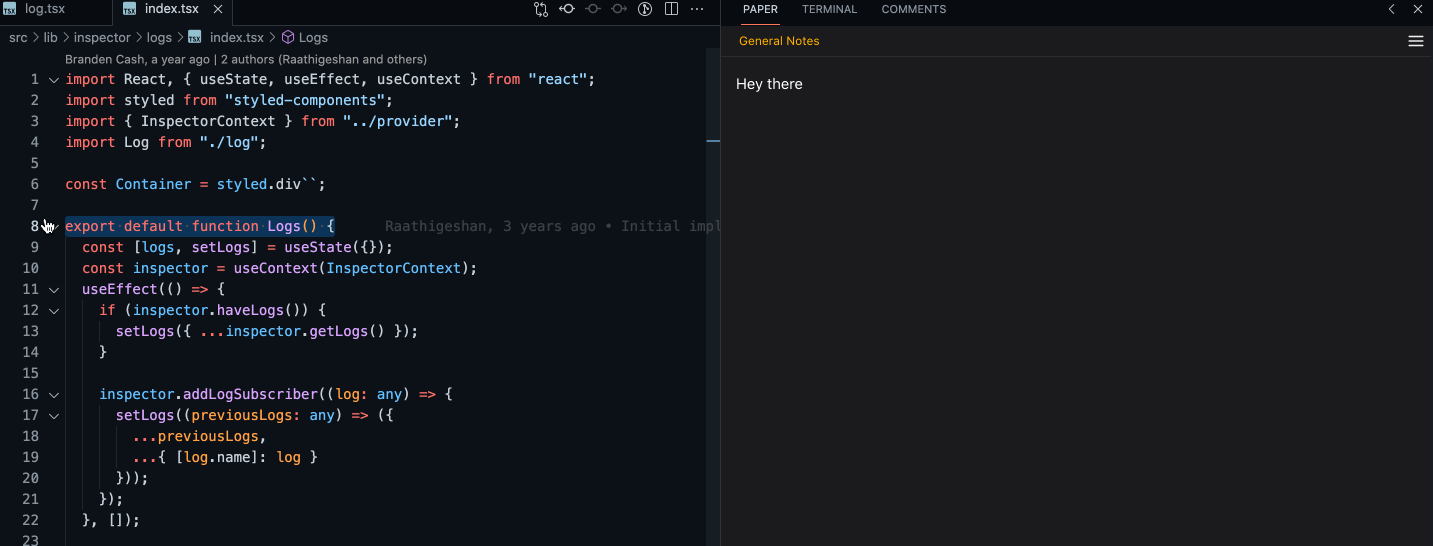Click the purple cube icon beside Logs
This screenshot has width=1433, height=546.
tap(287, 37)
